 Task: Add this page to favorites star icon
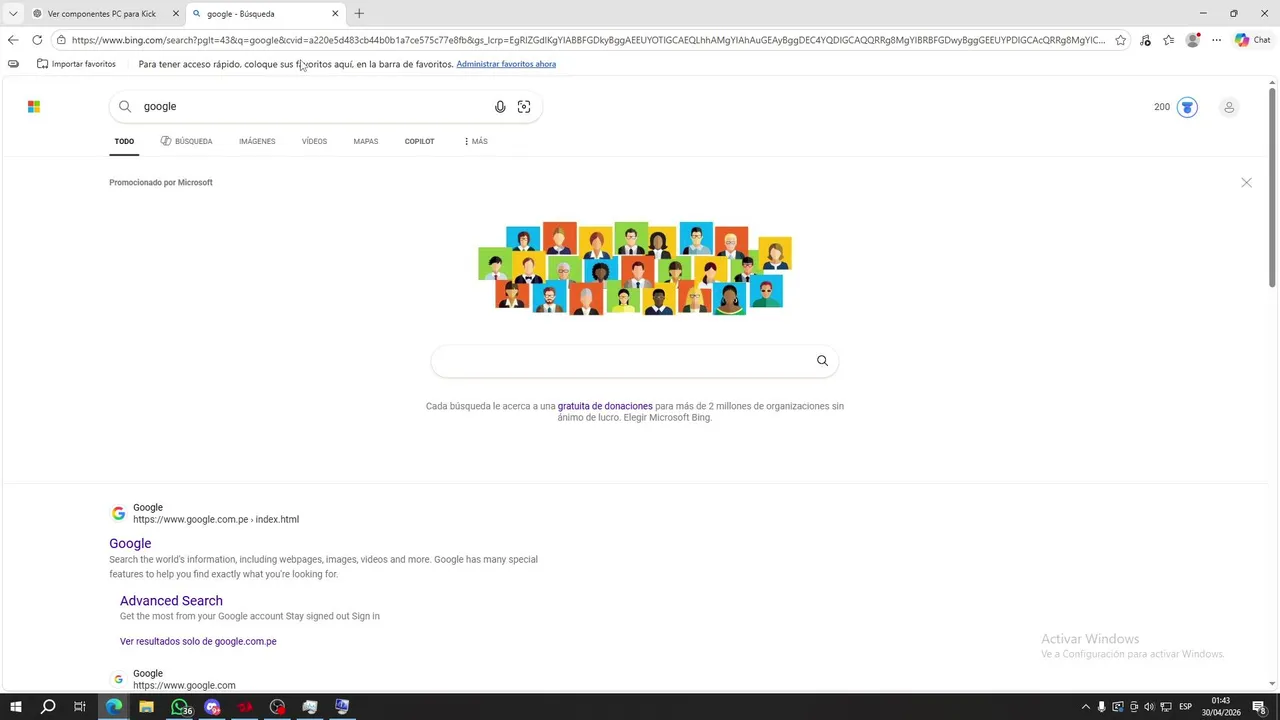click(1120, 40)
